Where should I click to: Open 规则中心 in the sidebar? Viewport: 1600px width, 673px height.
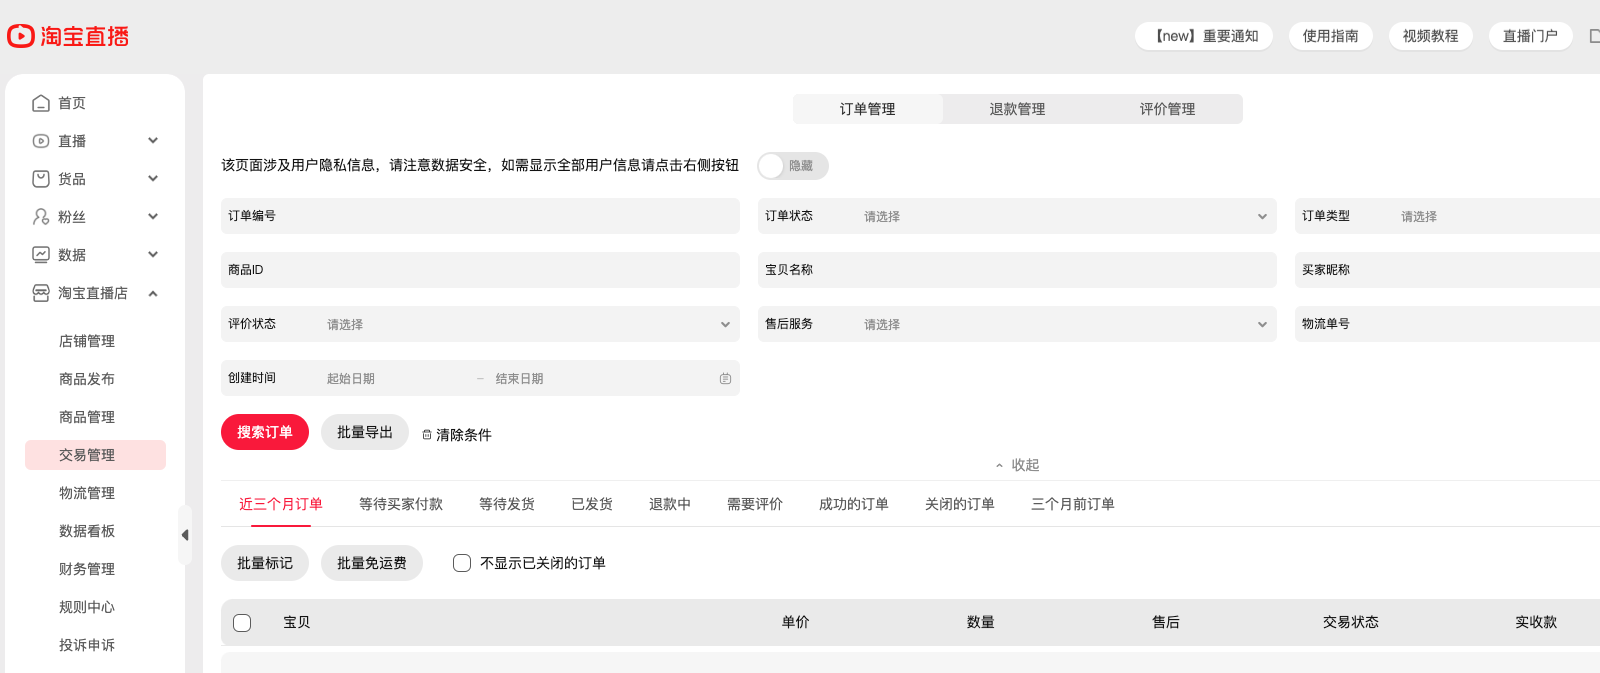pyautogui.click(x=87, y=607)
